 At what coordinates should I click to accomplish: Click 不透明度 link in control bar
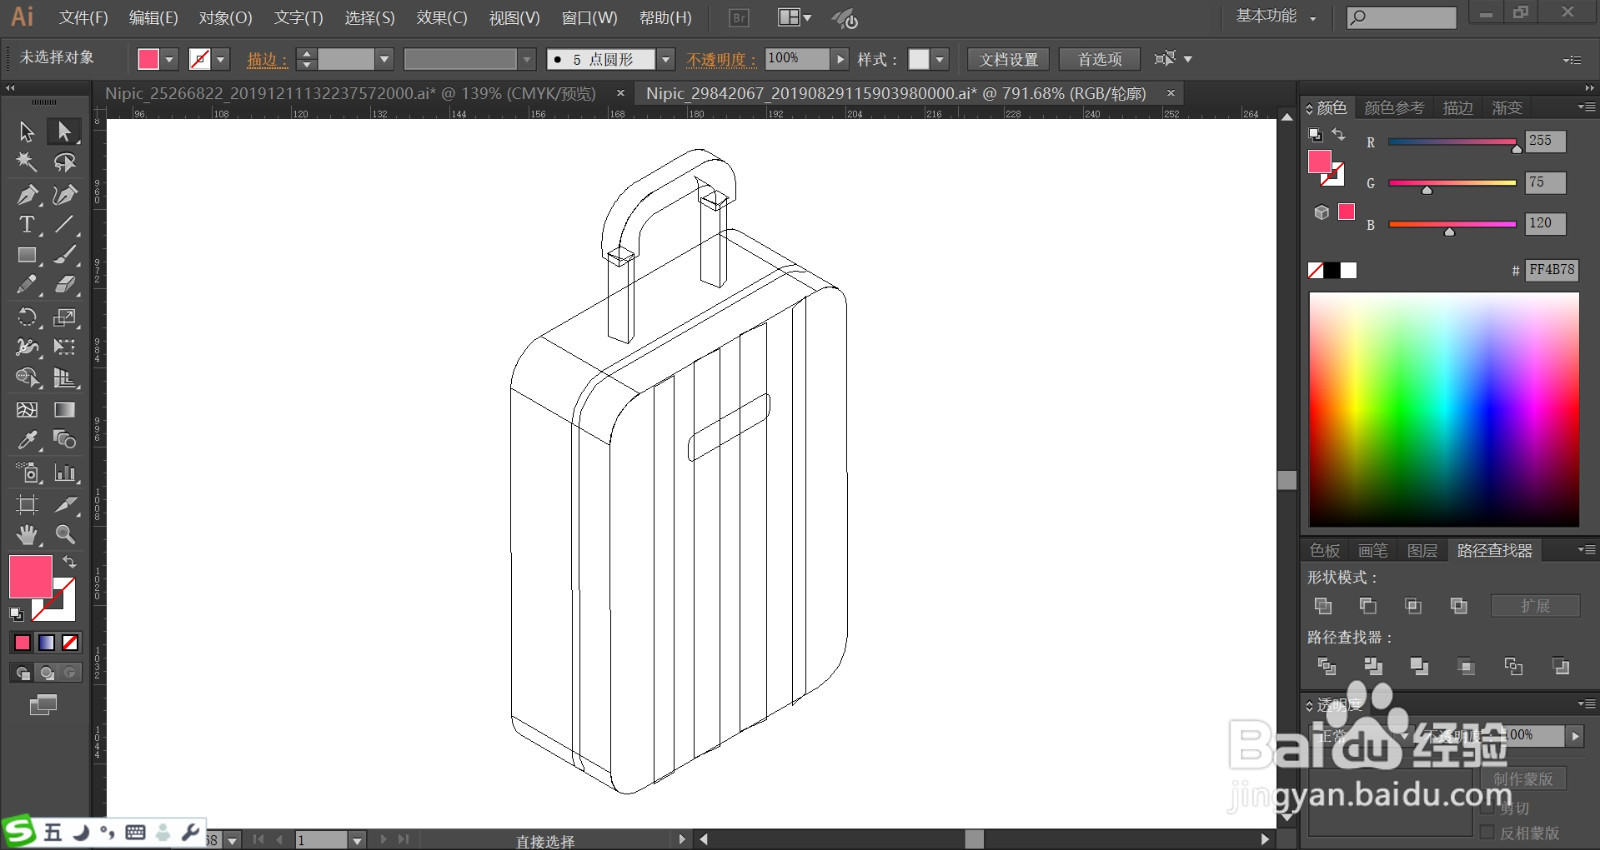(721, 60)
